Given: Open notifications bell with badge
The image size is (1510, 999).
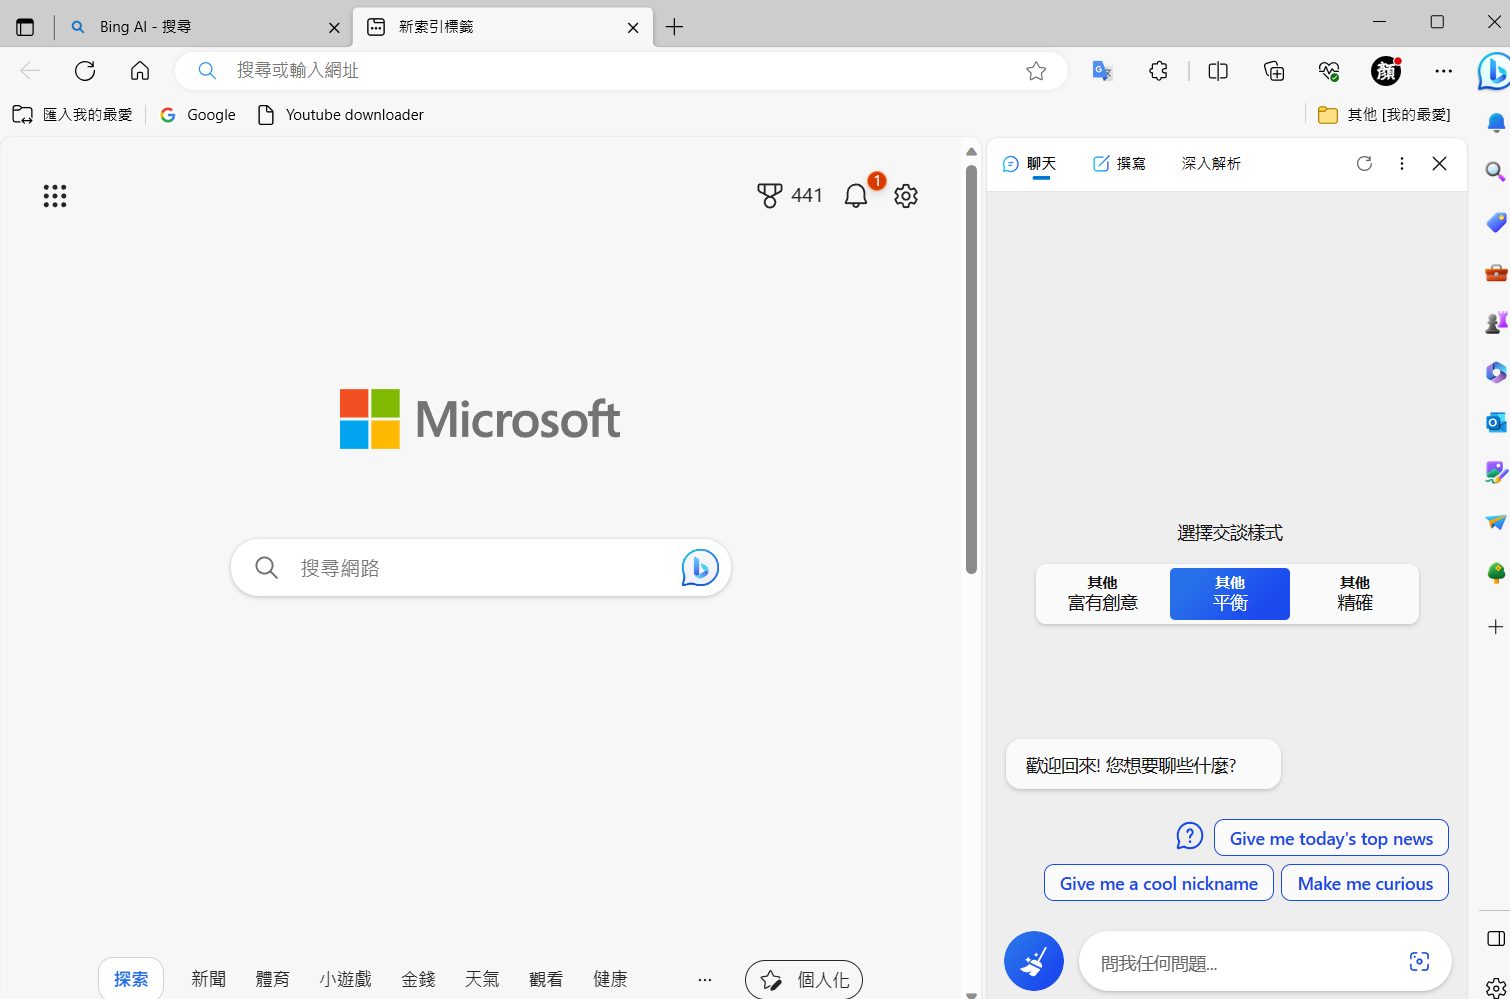Looking at the screenshot, I should click(856, 195).
